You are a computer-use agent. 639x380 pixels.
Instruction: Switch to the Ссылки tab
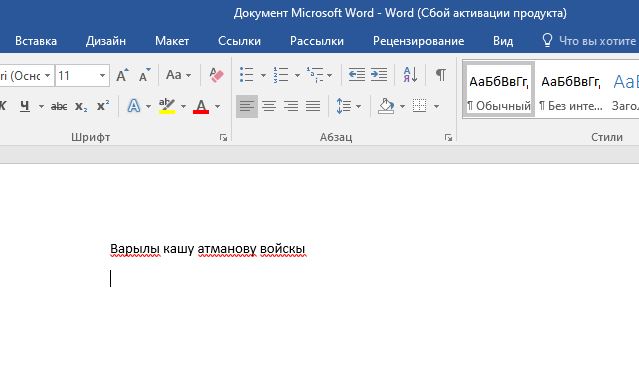pyautogui.click(x=239, y=41)
